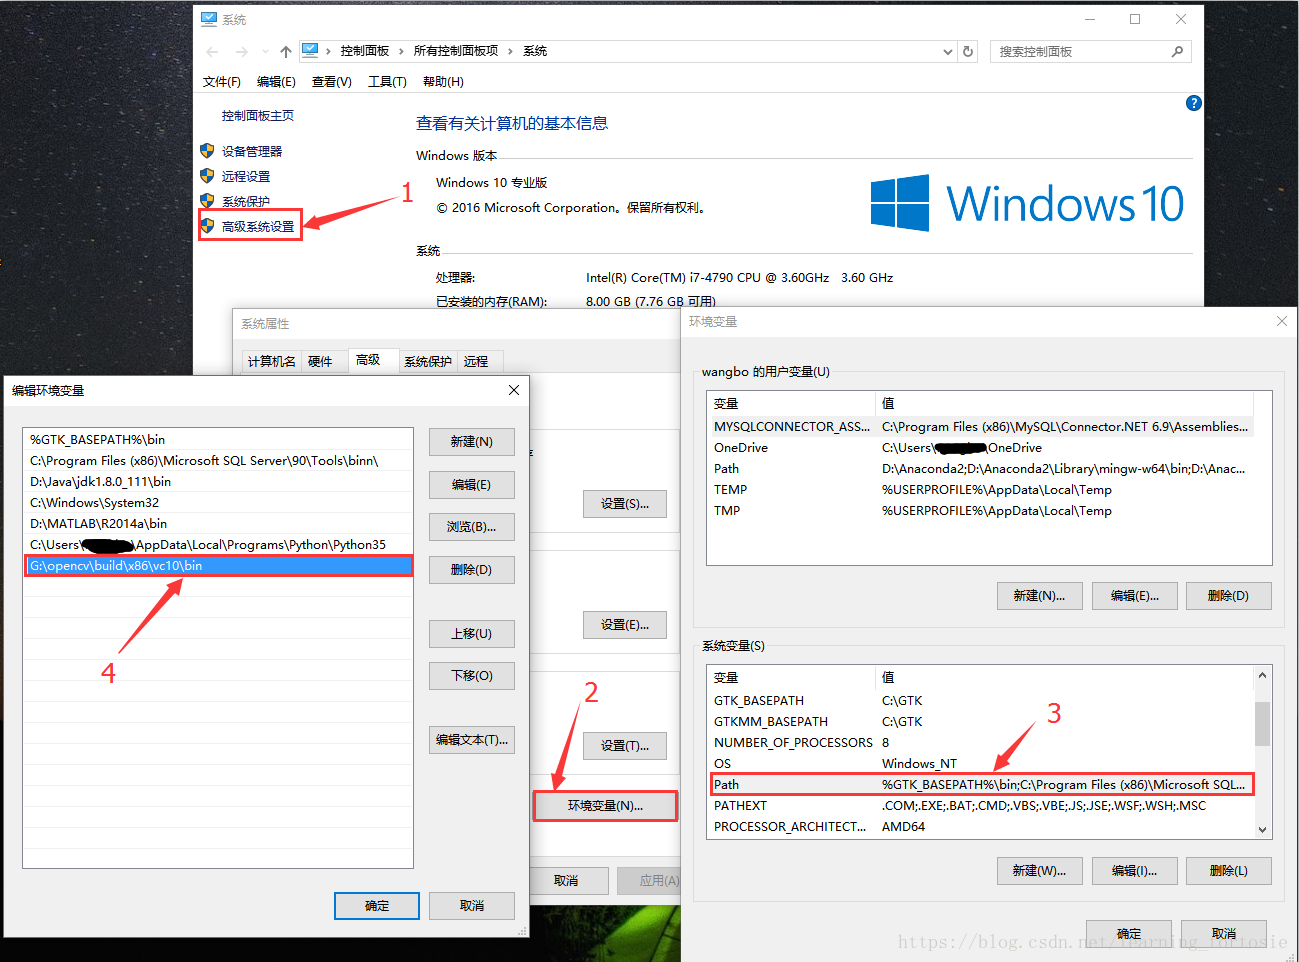Click 上移(U) button

pyautogui.click(x=471, y=633)
